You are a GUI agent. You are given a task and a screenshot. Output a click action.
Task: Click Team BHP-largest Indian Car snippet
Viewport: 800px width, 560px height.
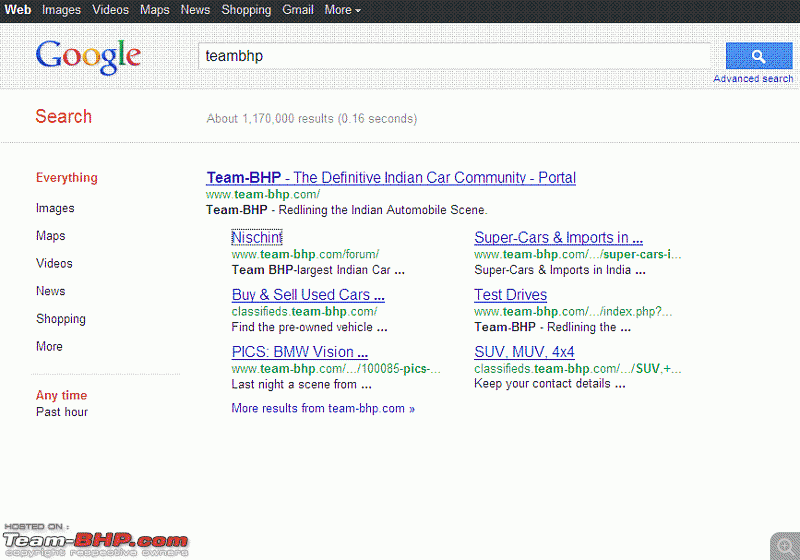click(x=318, y=270)
